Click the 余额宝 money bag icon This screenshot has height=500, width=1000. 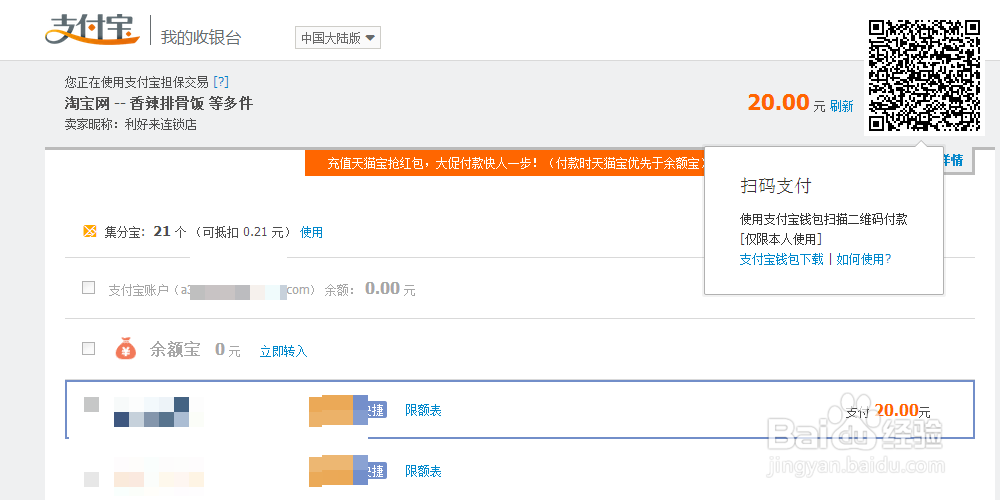click(126, 349)
